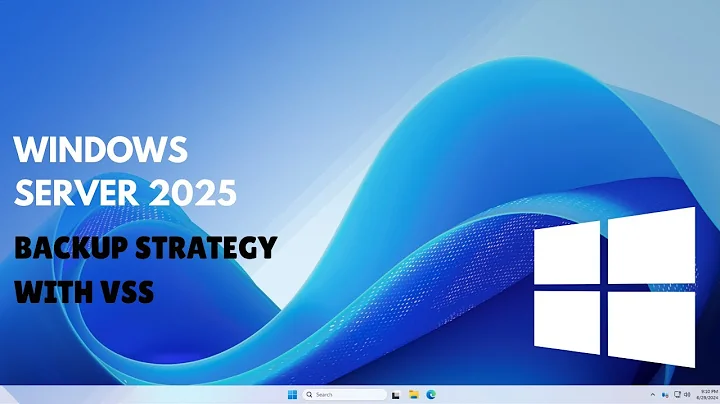Open Microsoft Edge from the taskbar
720x404 pixels.
[x=431, y=395]
